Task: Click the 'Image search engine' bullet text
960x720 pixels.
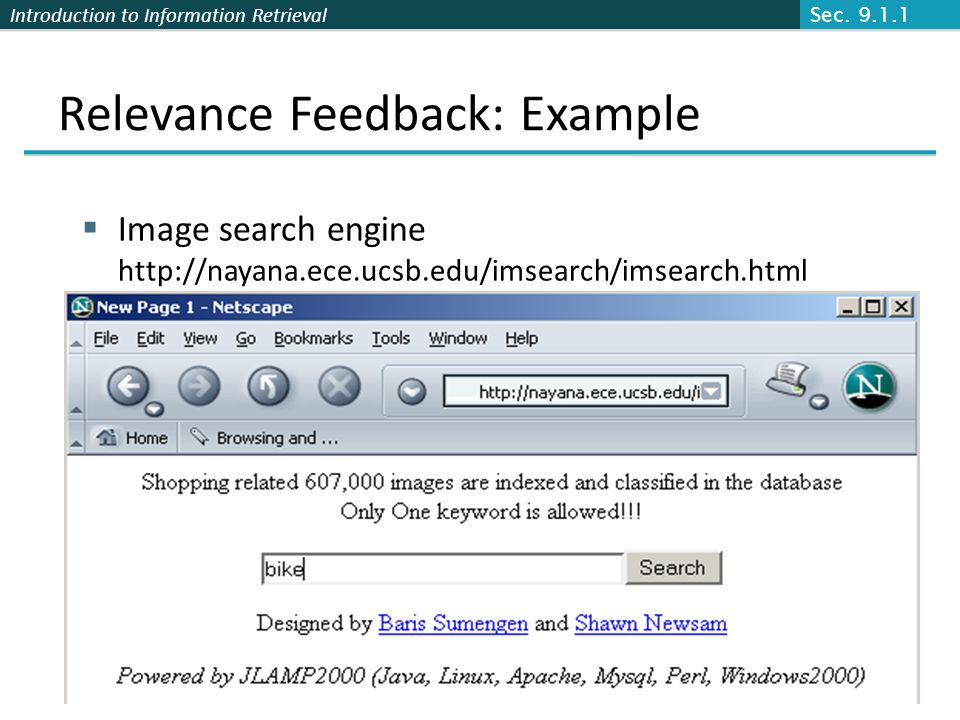Action: pos(271,230)
